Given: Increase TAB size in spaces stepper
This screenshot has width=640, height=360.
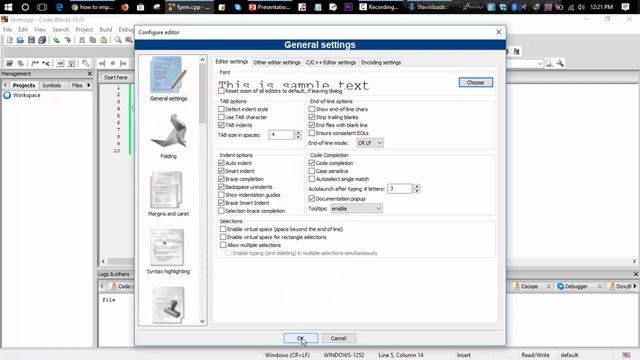Looking at the screenshot, I should pos(298,132).
